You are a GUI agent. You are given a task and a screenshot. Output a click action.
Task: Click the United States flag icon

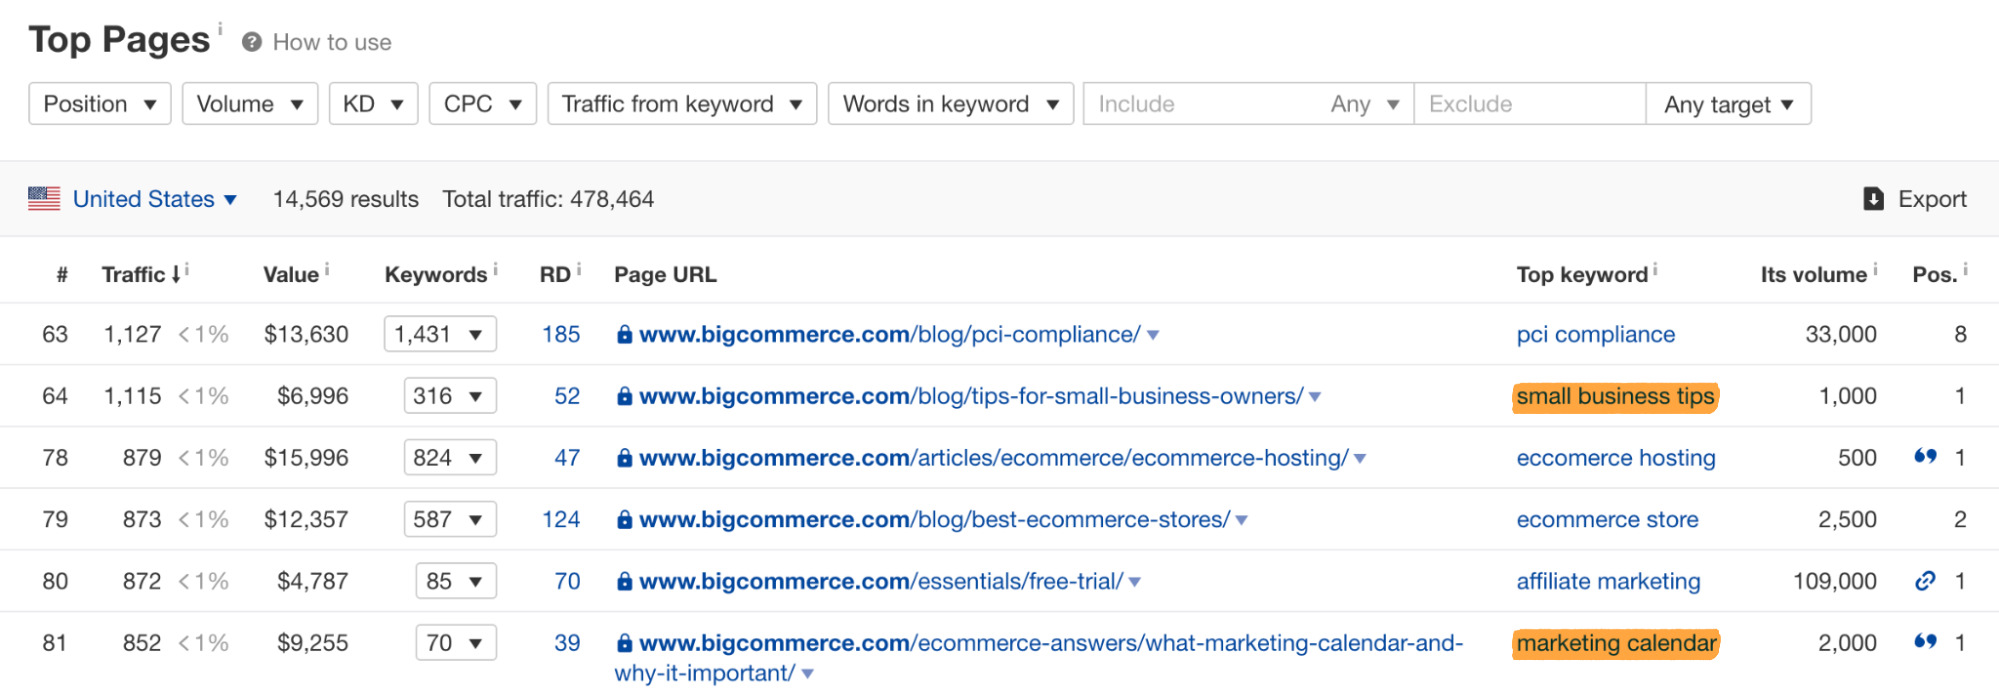[44, 199]
